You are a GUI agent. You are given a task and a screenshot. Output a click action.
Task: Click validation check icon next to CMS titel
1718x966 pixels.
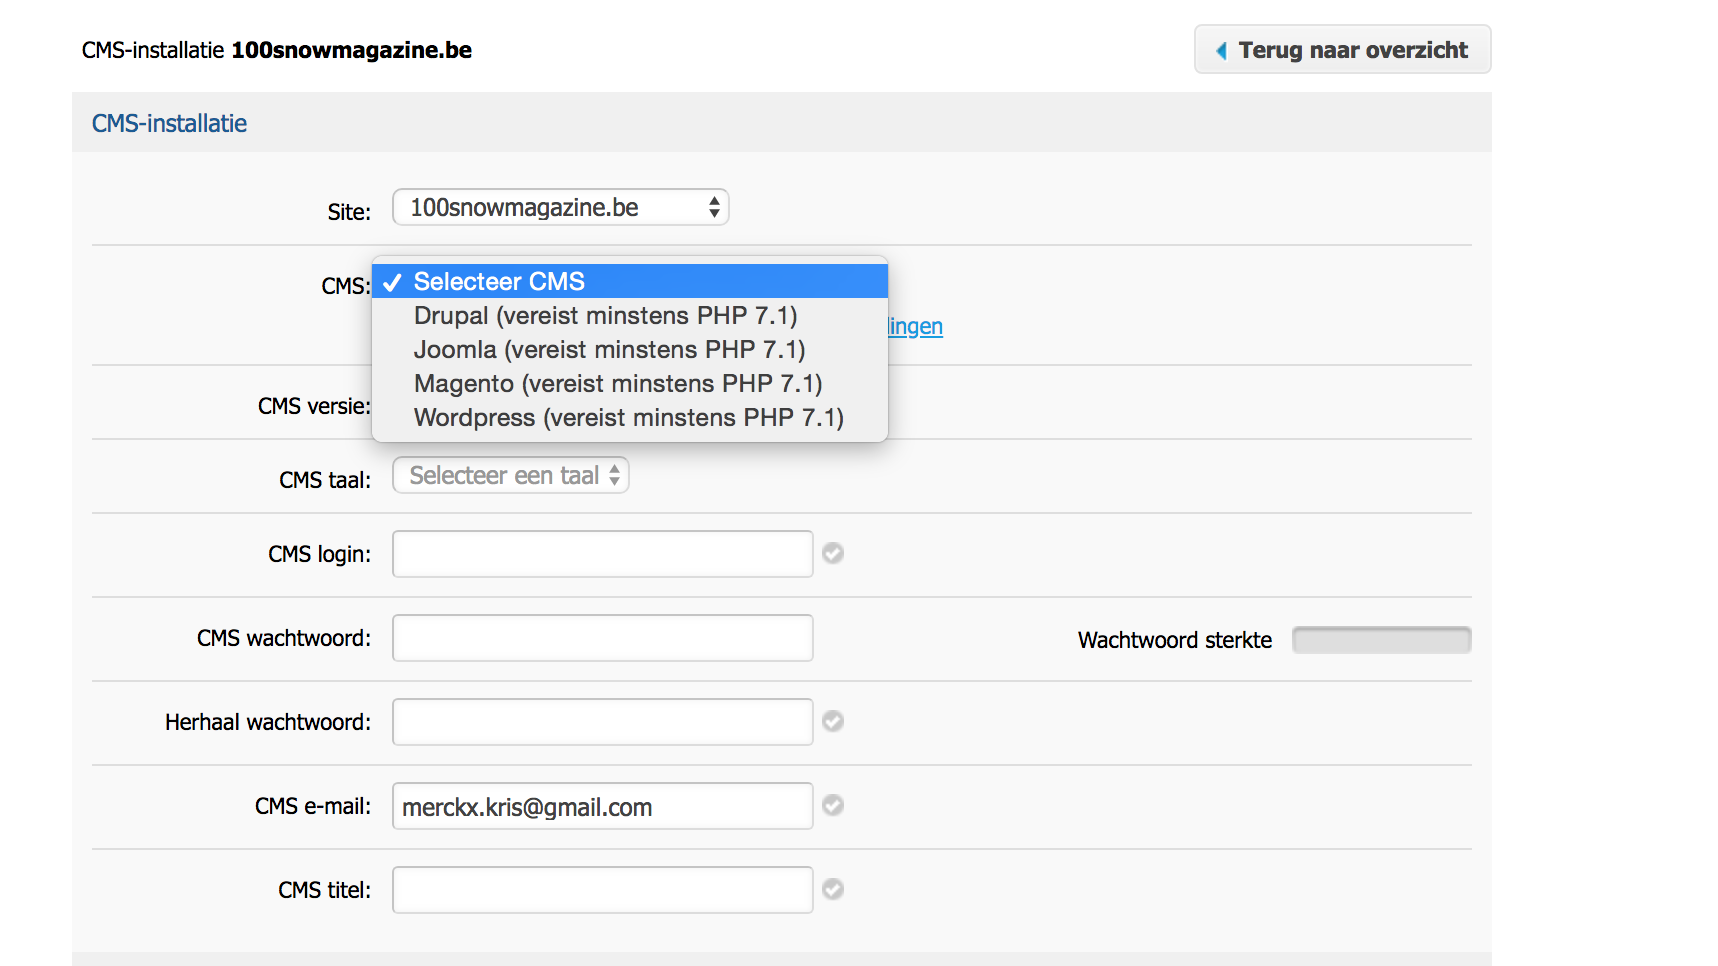833,889
